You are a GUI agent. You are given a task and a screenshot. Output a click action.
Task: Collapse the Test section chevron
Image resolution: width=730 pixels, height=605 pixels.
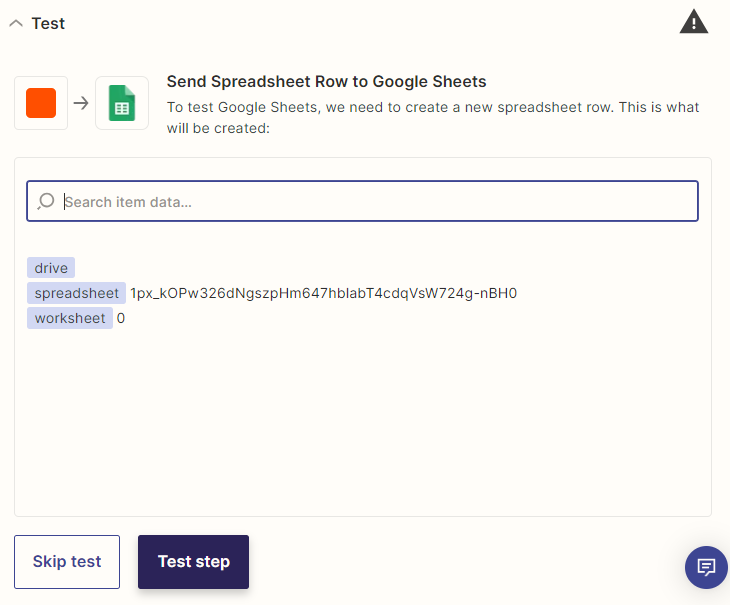15,24
